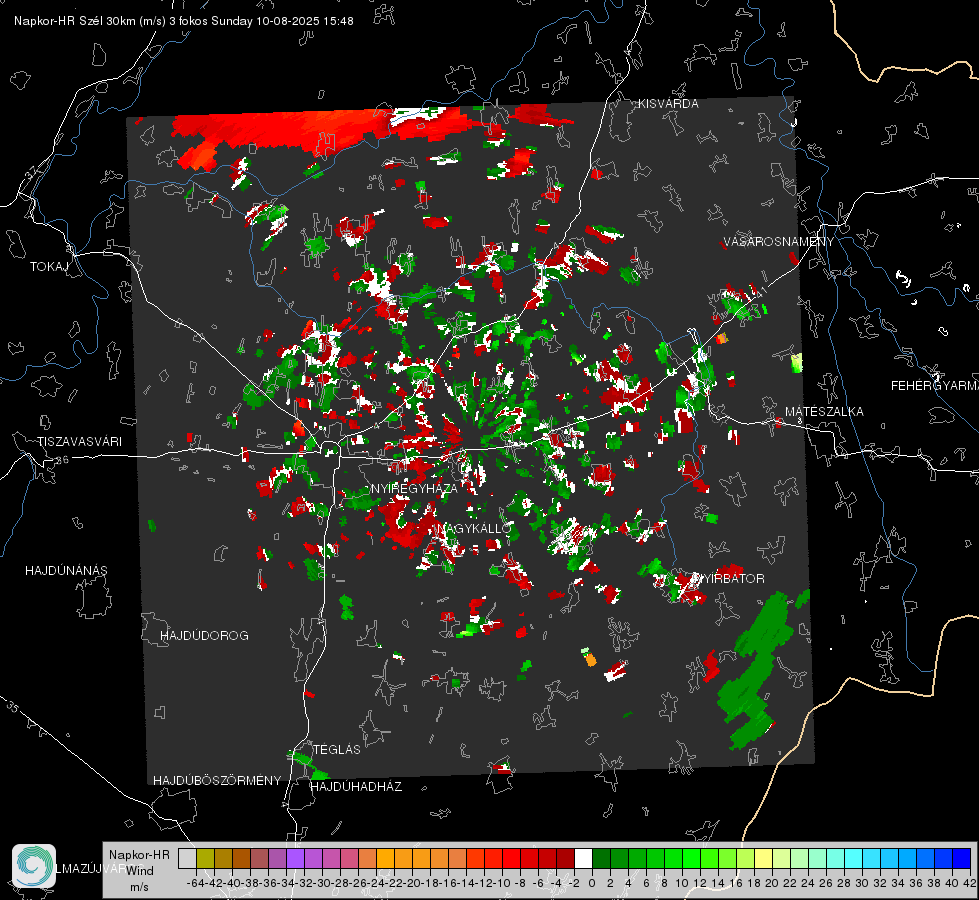Click the HAJDÚHADHÁZ city label
This screenshot has height=900, width=979.
pyautogui.click(x=356, y=787)
